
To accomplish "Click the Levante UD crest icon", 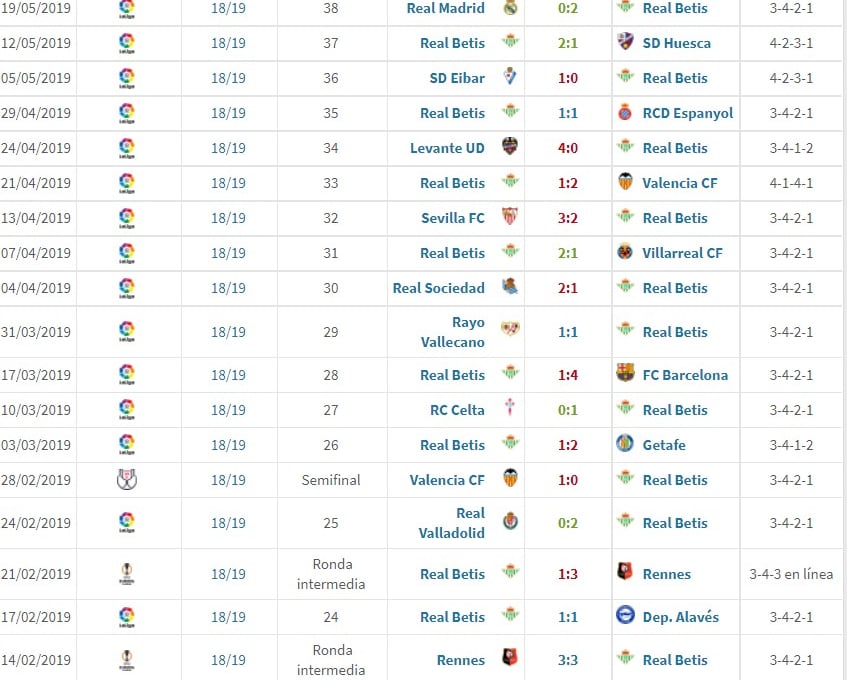I will pos(510,148).
